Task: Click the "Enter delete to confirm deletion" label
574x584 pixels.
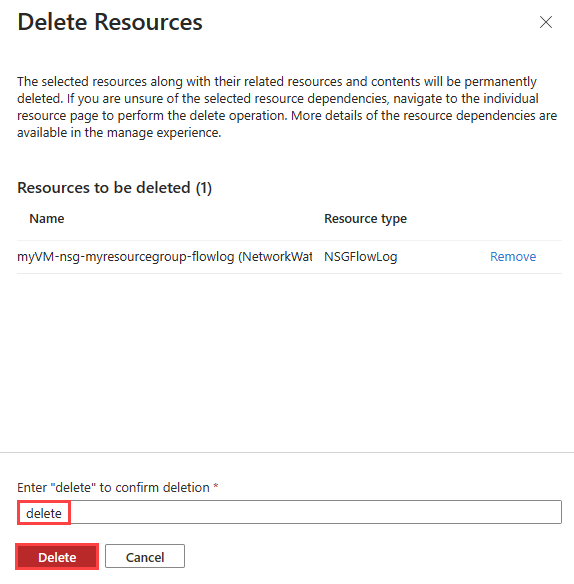Action: tap(113, 488)
